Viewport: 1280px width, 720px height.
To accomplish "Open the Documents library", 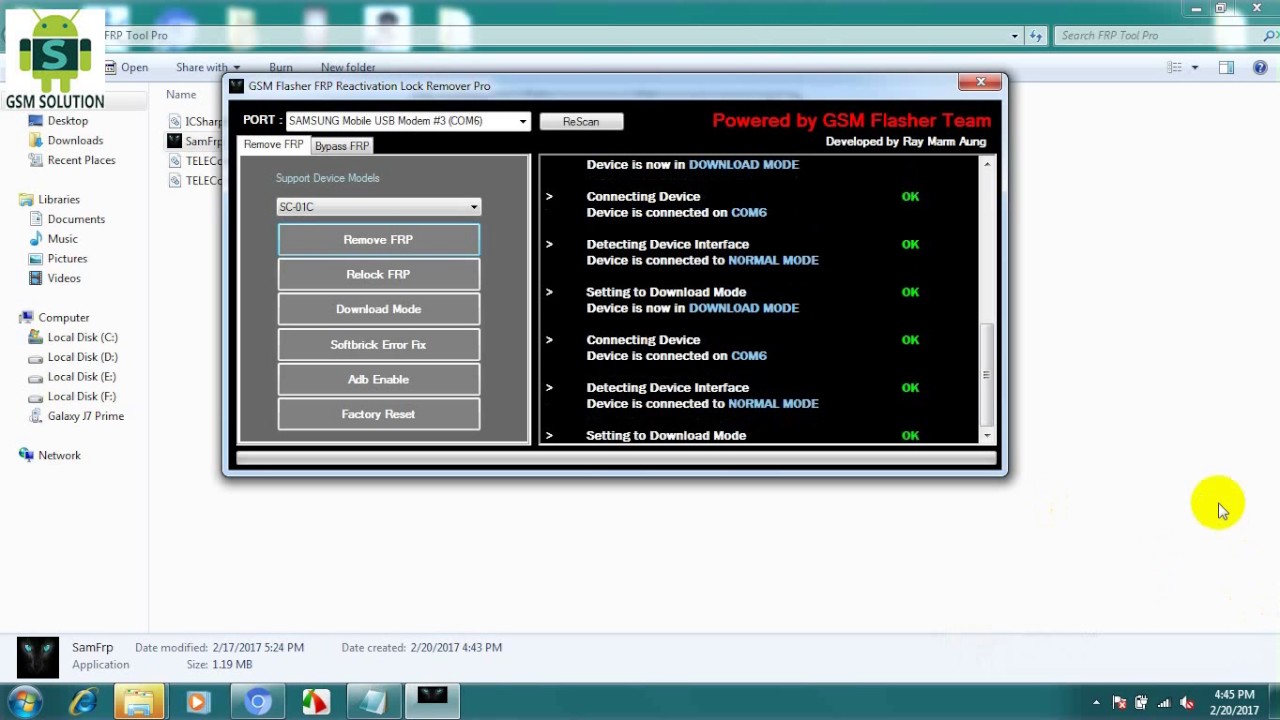I will pos(76,219).
